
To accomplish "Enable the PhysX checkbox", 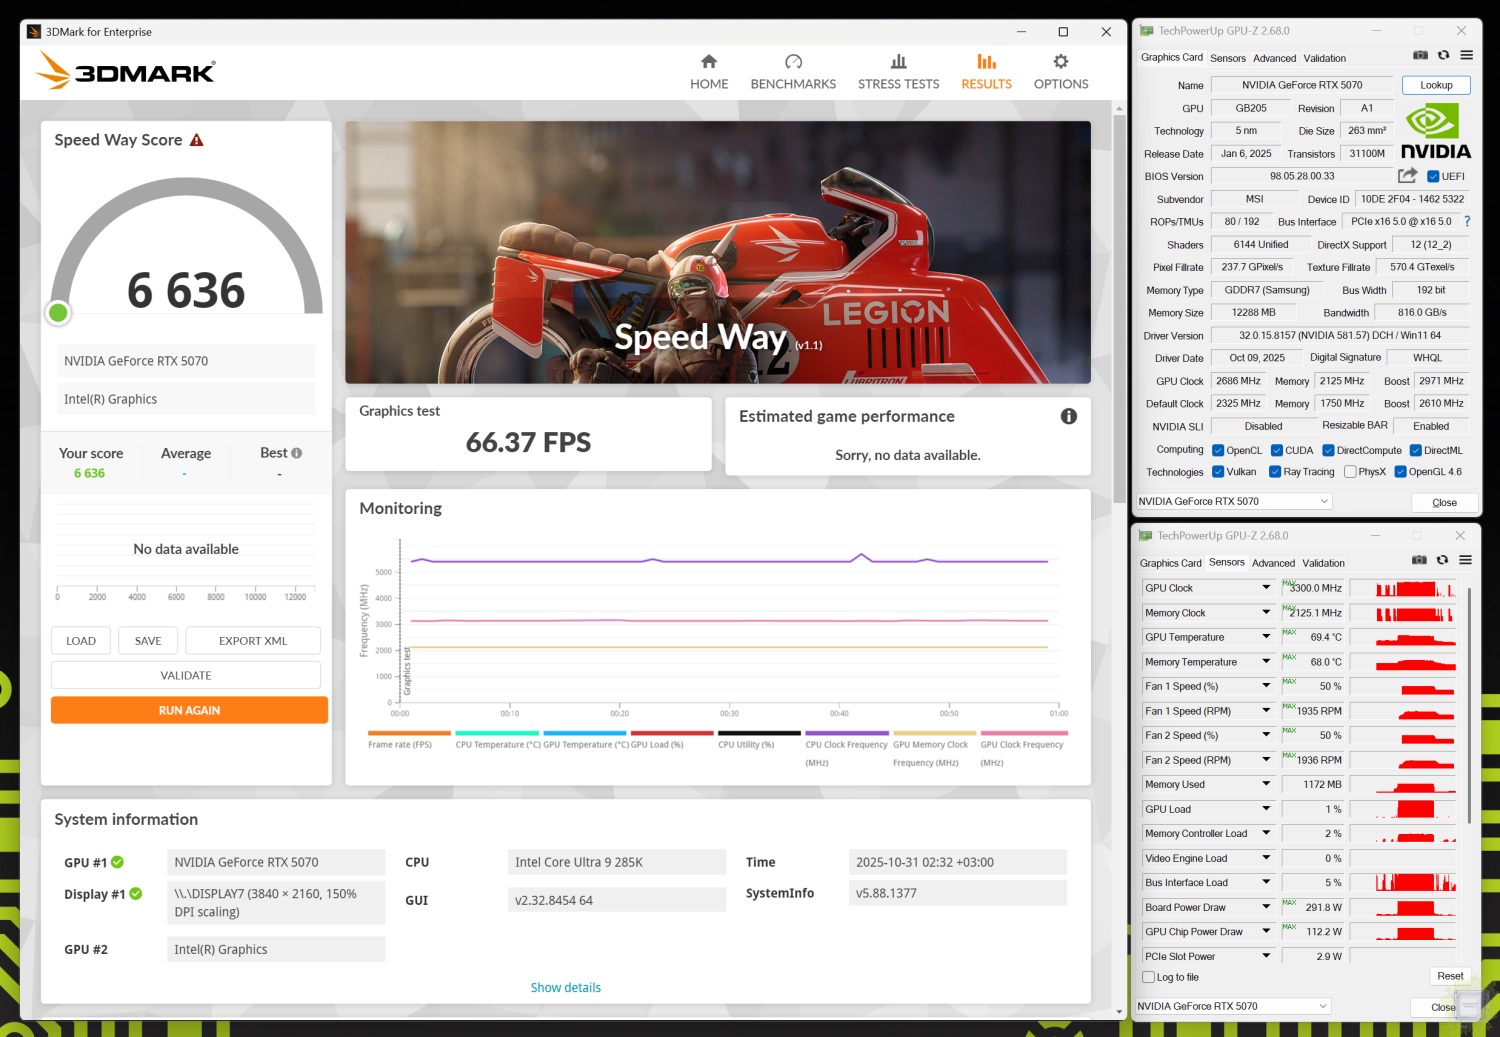I will click(x=1350, y=472).
